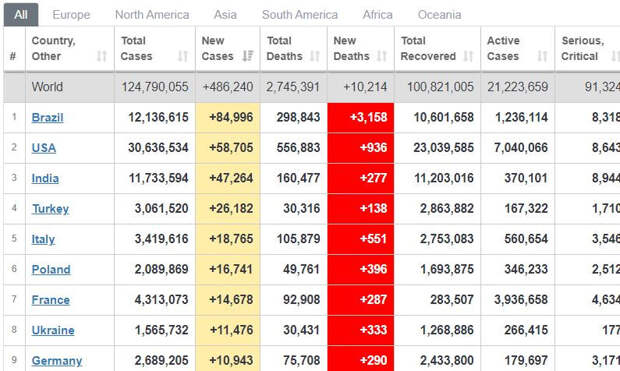
Task: Click Total Deaths sort arrows icon
Action: 315,56
